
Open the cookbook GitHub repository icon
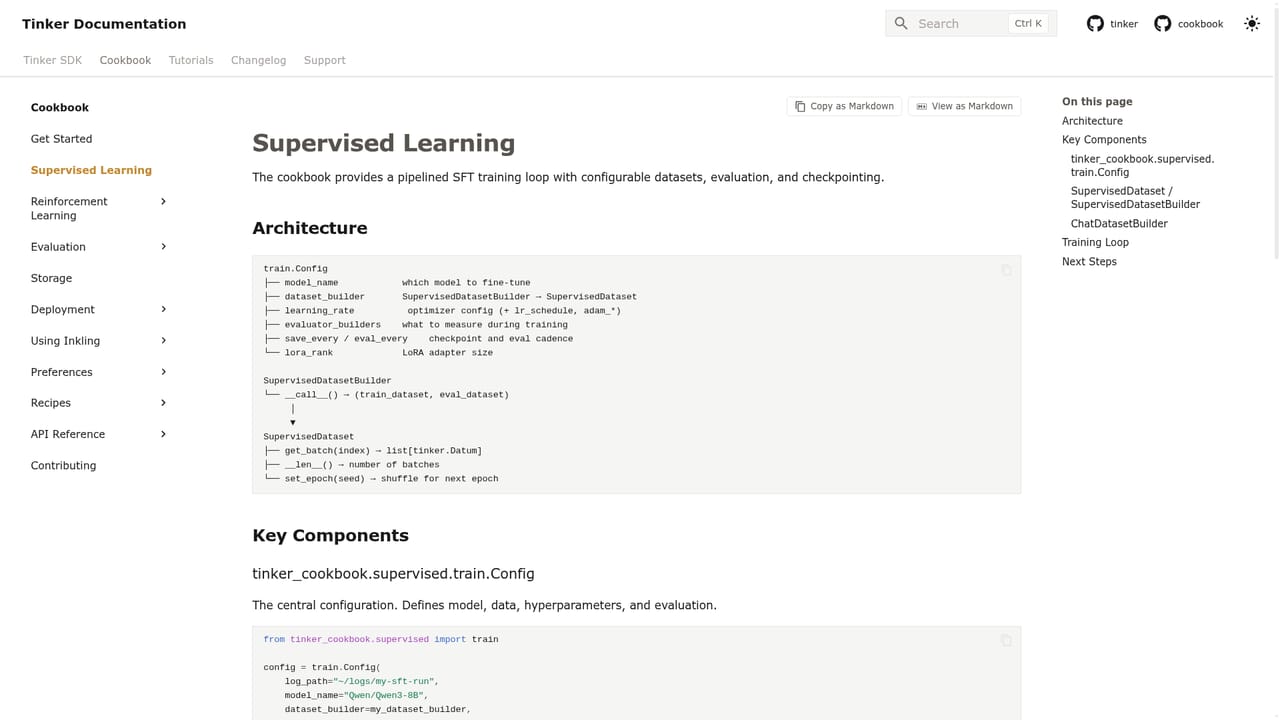pyautogui.click(x=1162, y=24)
